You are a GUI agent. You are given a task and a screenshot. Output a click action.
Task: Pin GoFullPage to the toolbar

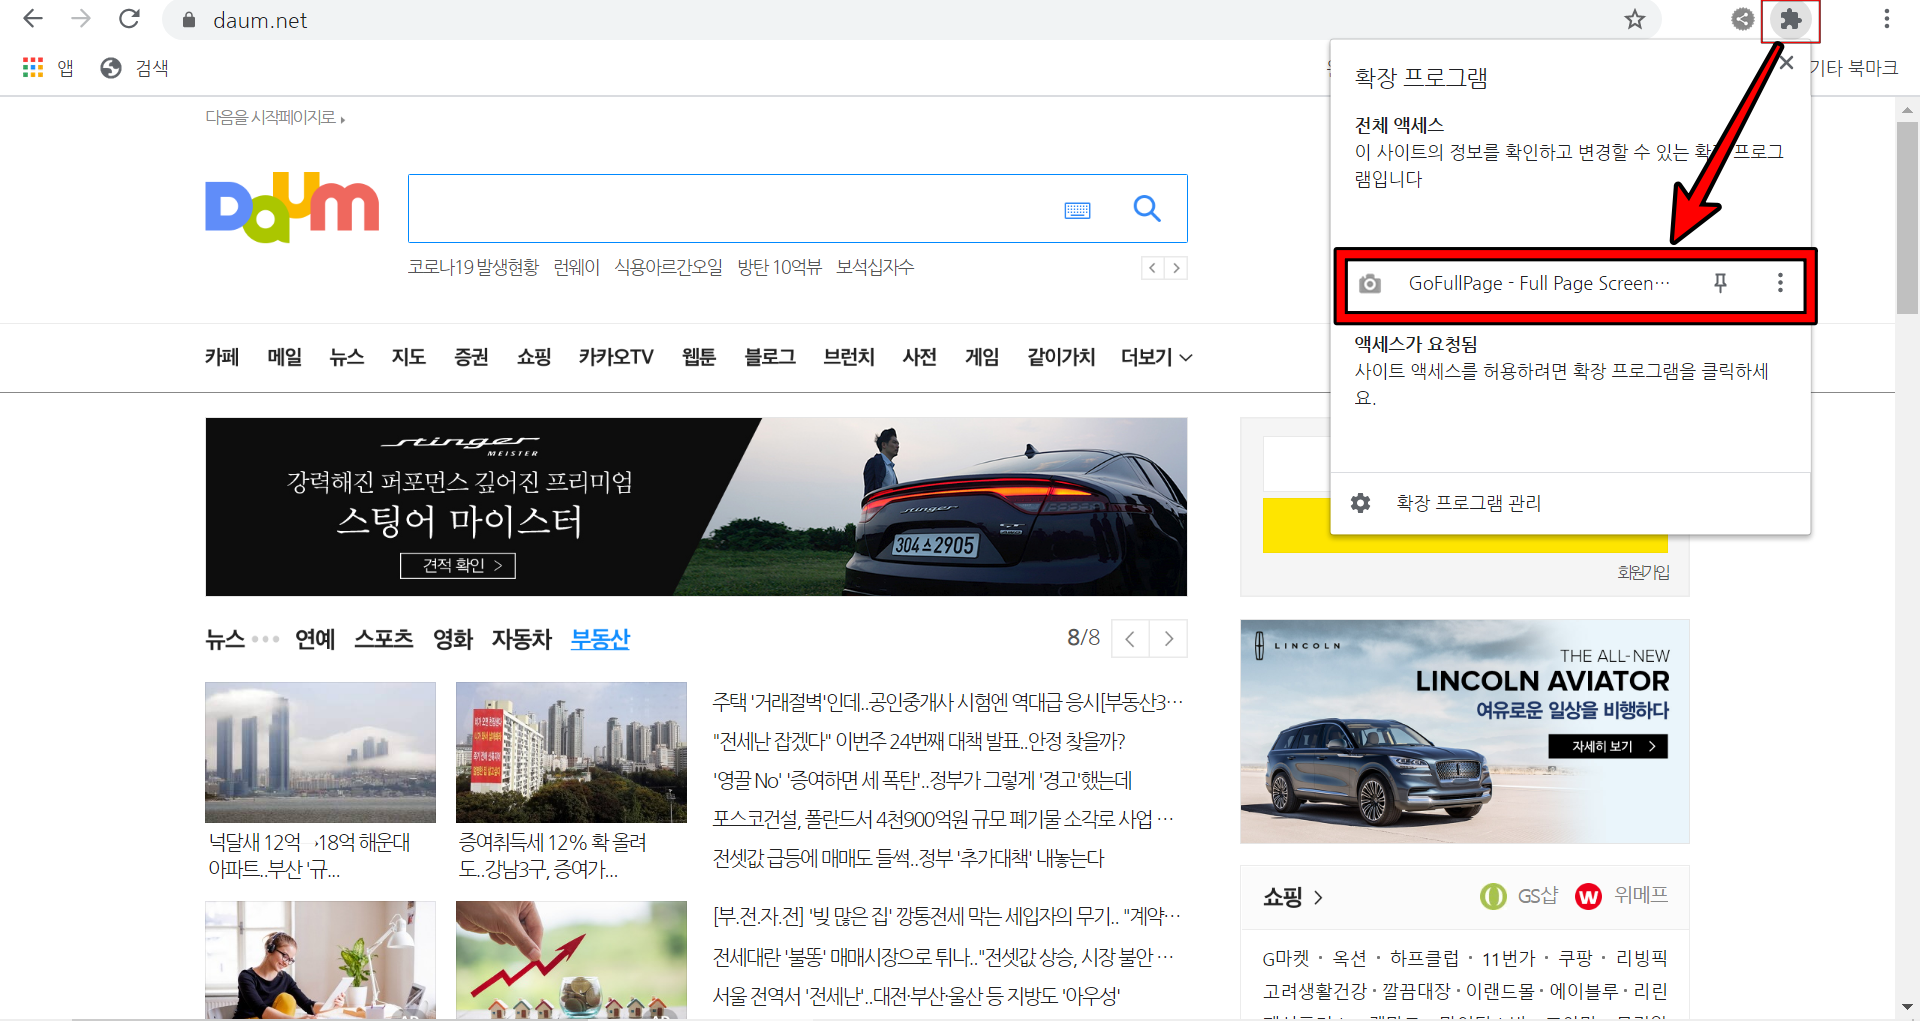[1720, 283]
